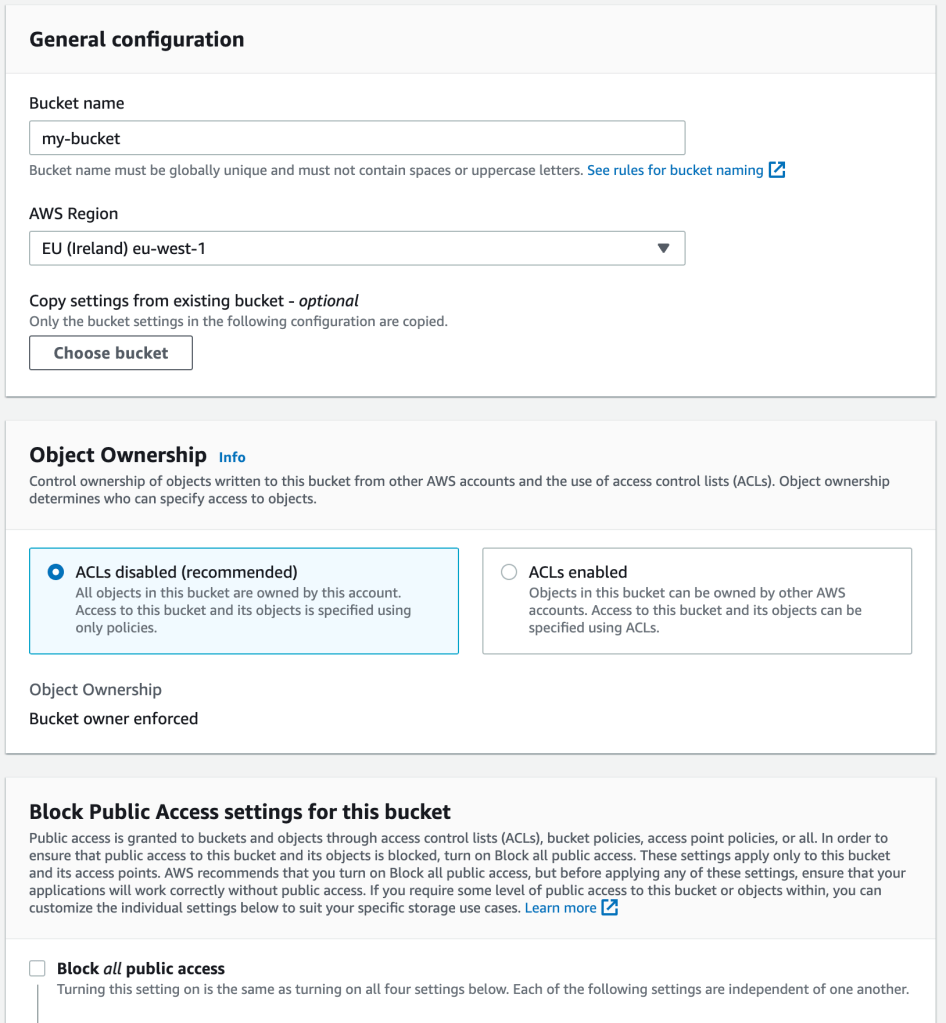Click the 'Block all public access' label text

[141, 968]
